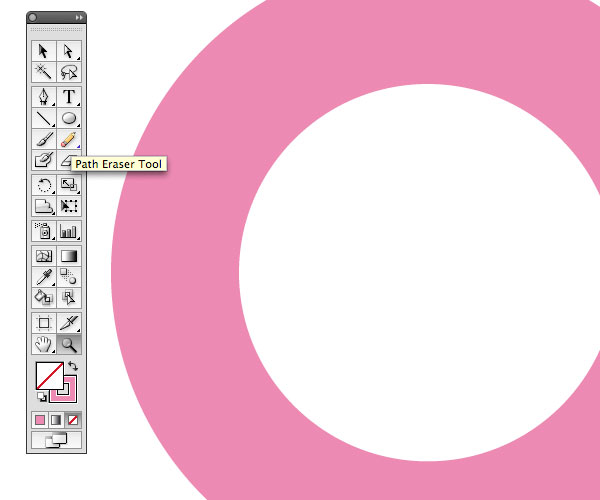Click the Tools panel dotted grip bar
600x500 pixels.
[x=56, y=29]
